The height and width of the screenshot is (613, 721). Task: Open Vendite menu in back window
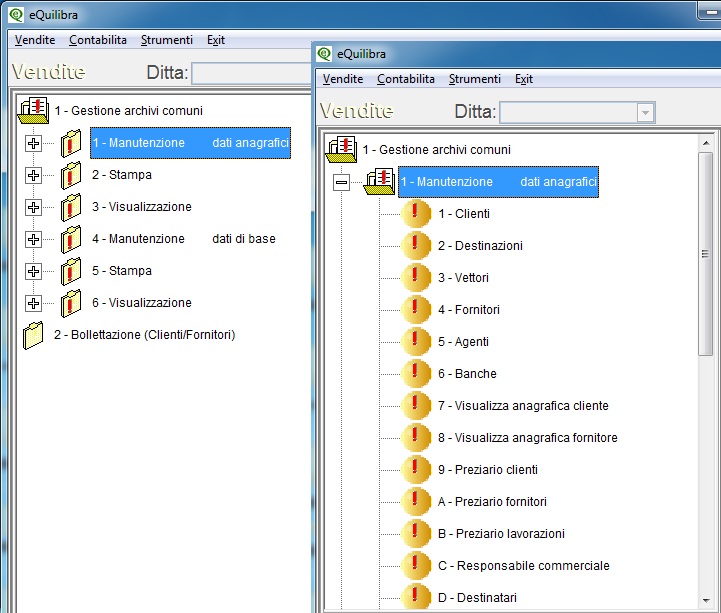[34, 40]
